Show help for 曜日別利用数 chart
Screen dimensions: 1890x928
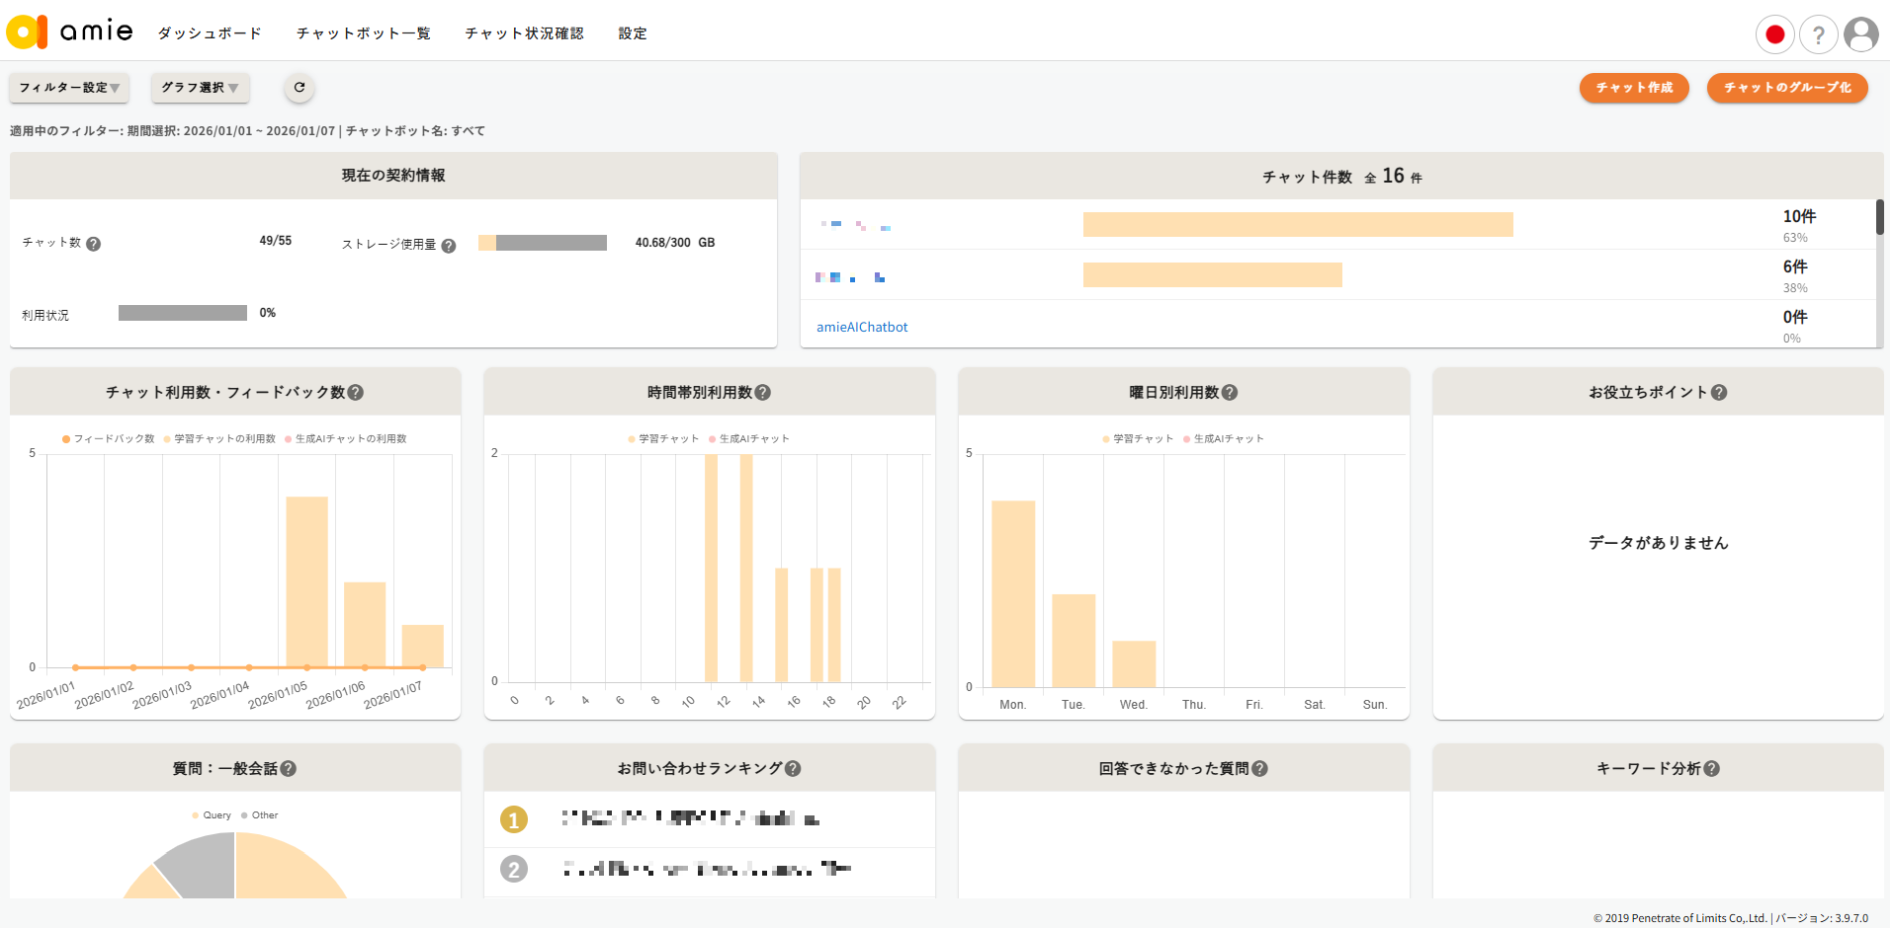click(x=1230, y=393)
